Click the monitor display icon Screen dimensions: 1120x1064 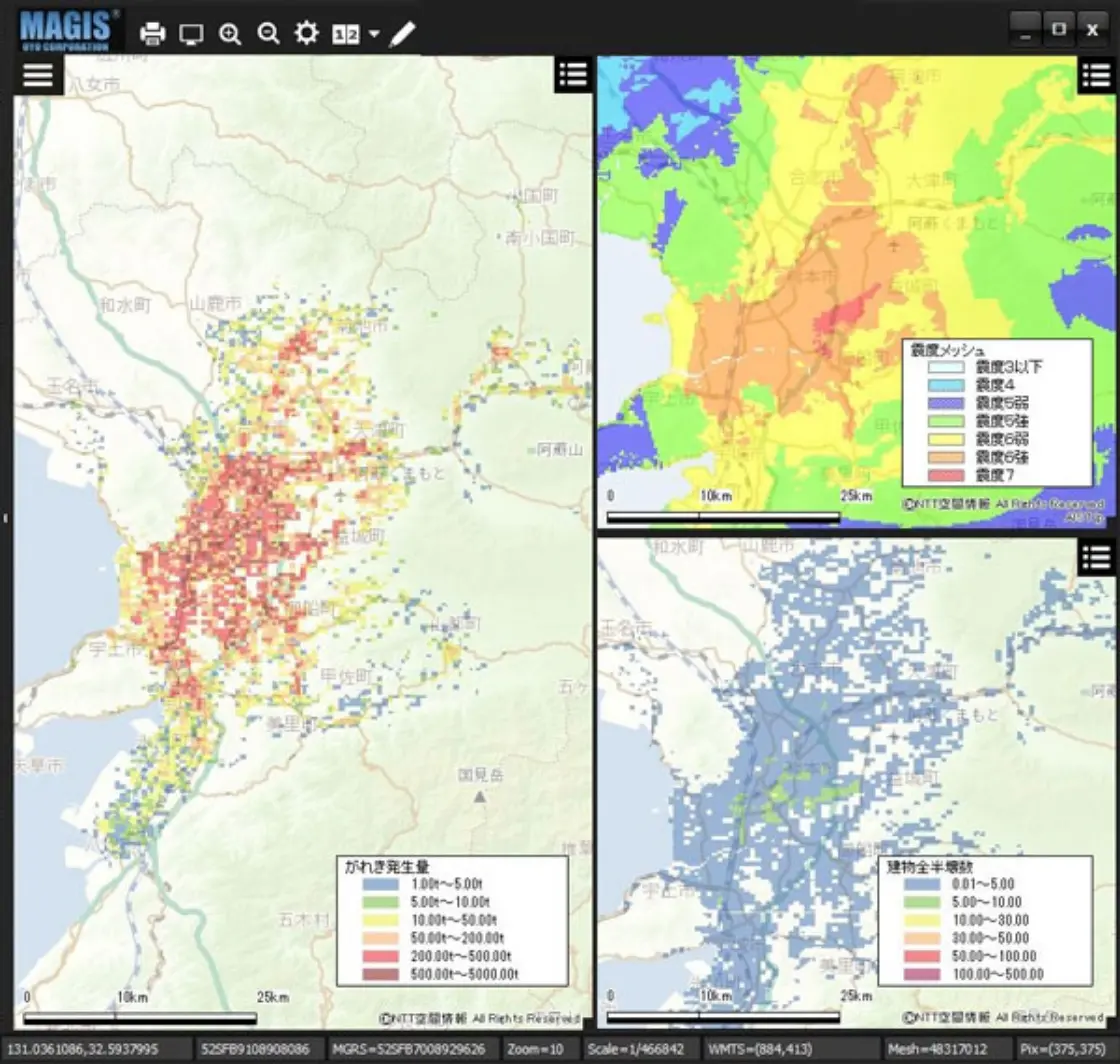click(191, 34)
